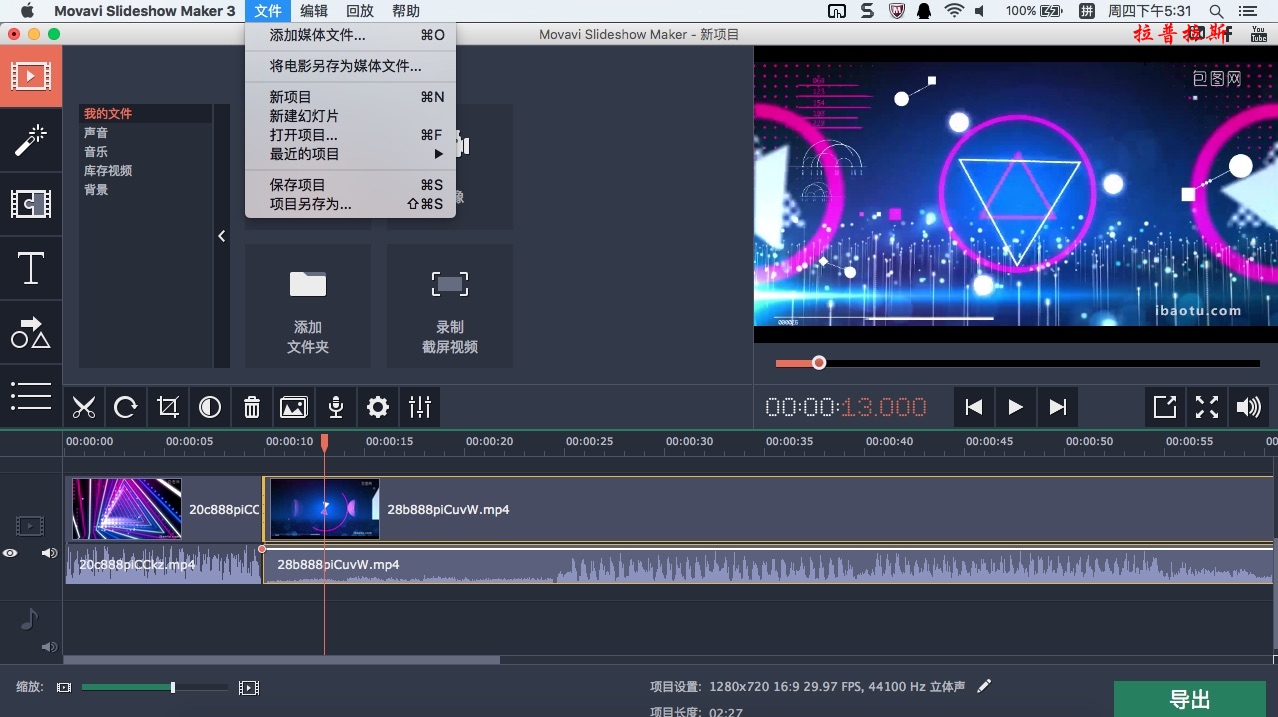
Task: Open the More tools list icon
Action: click(31, 396)
